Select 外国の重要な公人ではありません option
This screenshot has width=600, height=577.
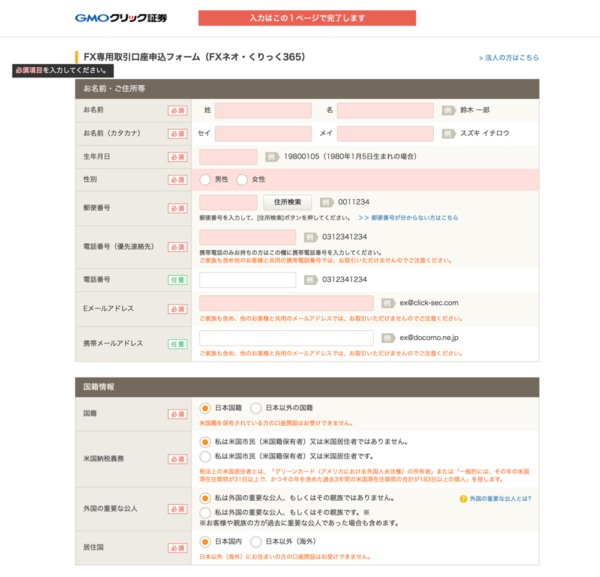(x=205, y=498)
